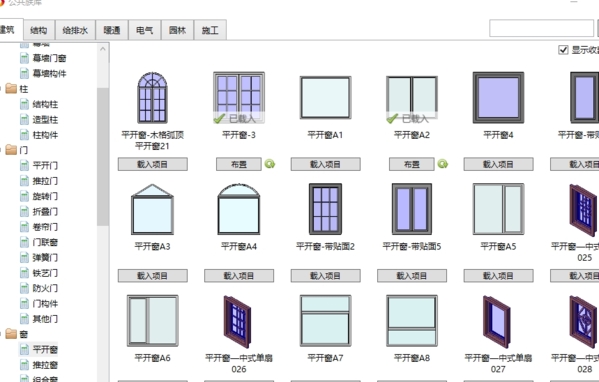Click 布置 under 平开窗A2
The width and height of the screenshot is (599, 382).
click(412, 164)
